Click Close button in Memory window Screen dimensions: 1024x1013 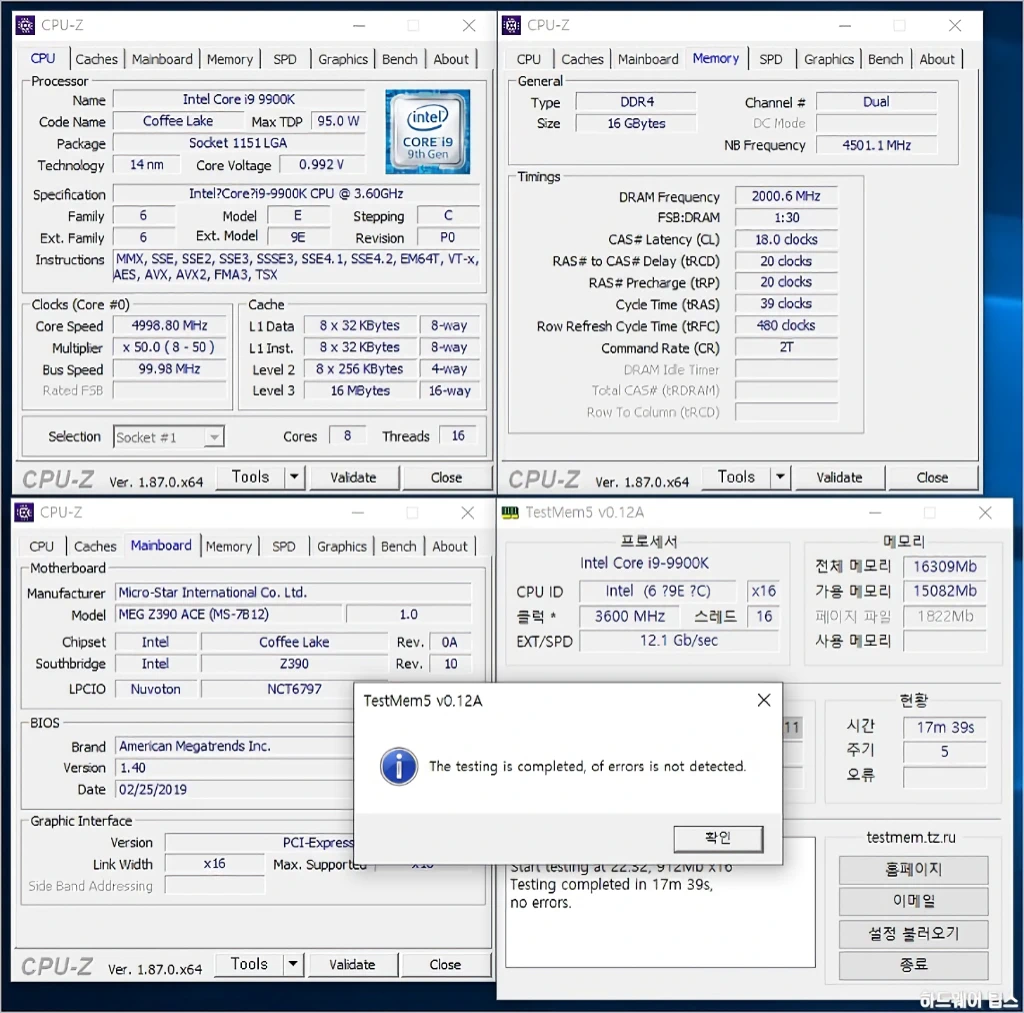pos(932,477)
